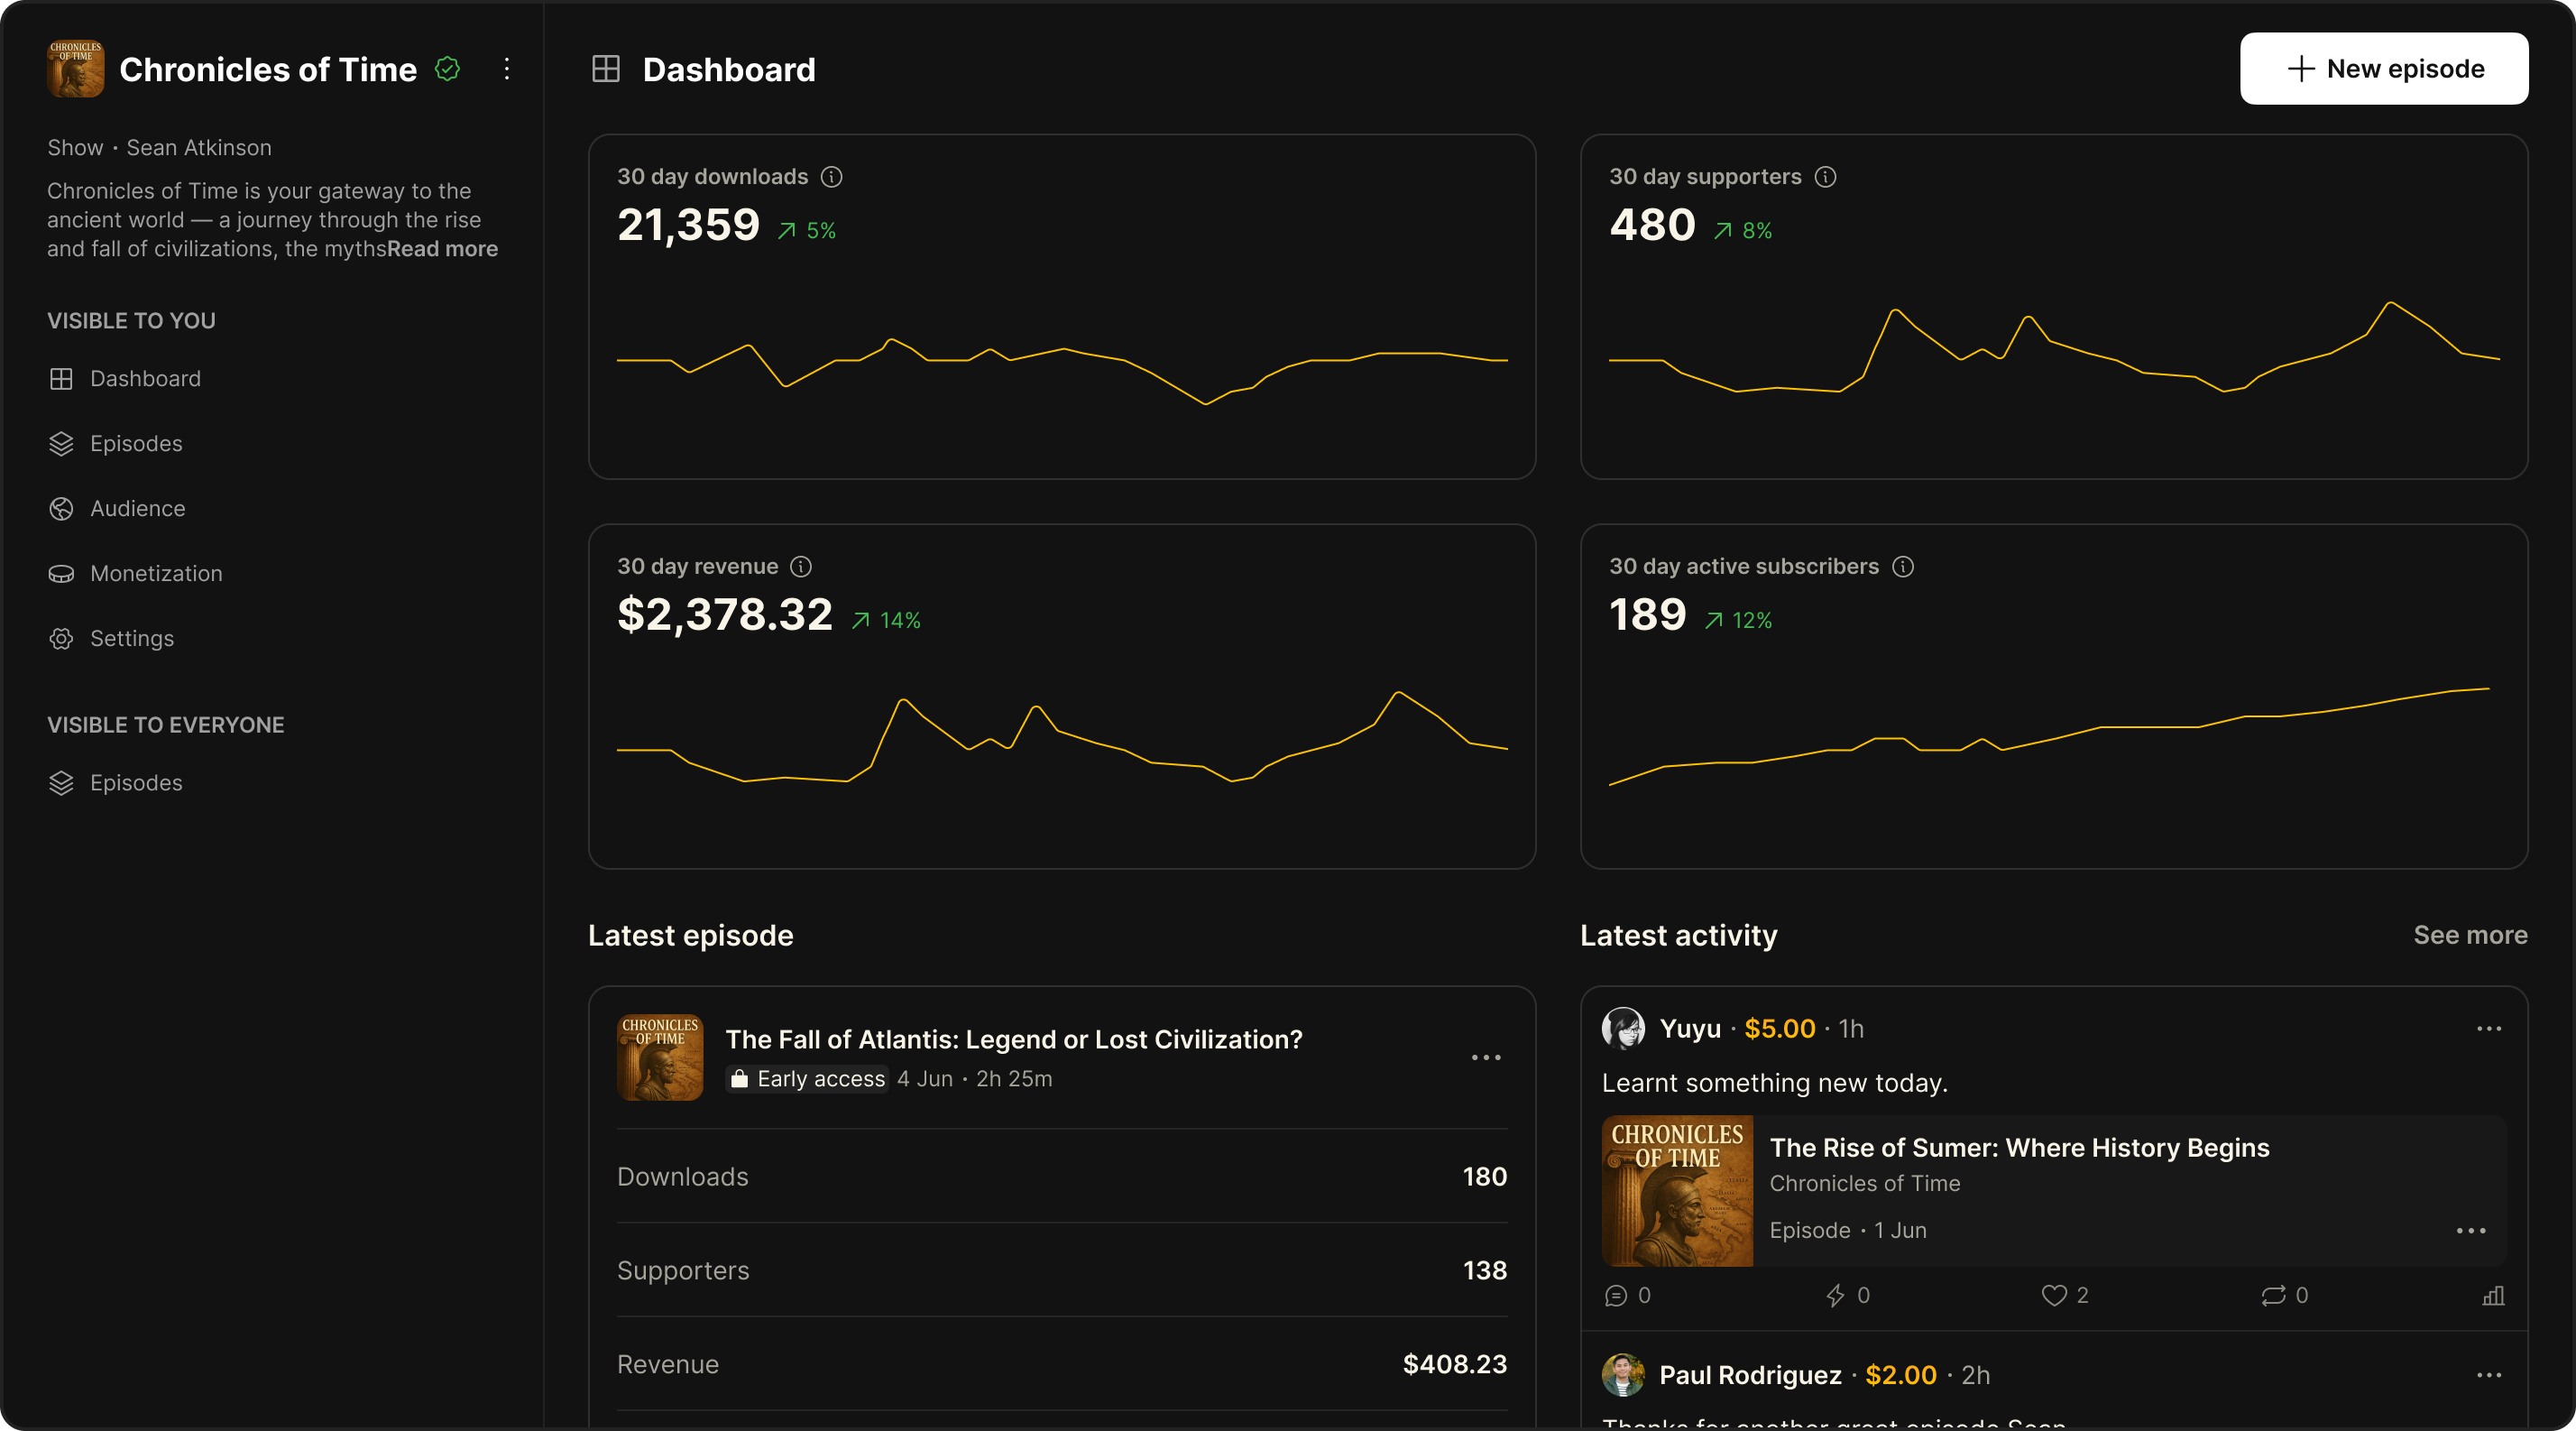The image size is (2576, 1431).
Task: Open vertical dots menu next to show title
Action: 507,69
